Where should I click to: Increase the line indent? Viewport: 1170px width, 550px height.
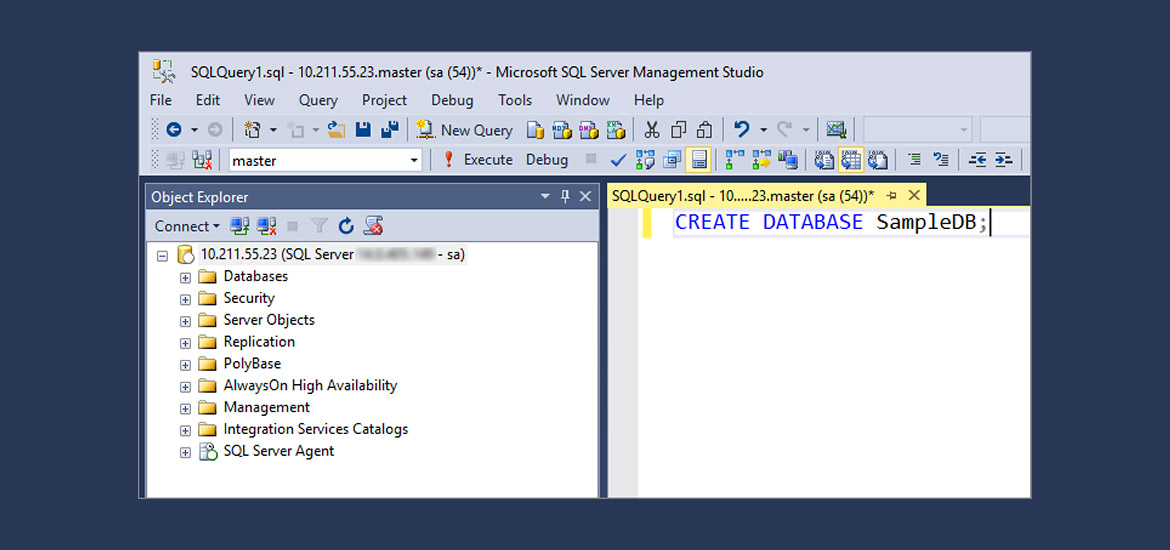point(1004,160)
